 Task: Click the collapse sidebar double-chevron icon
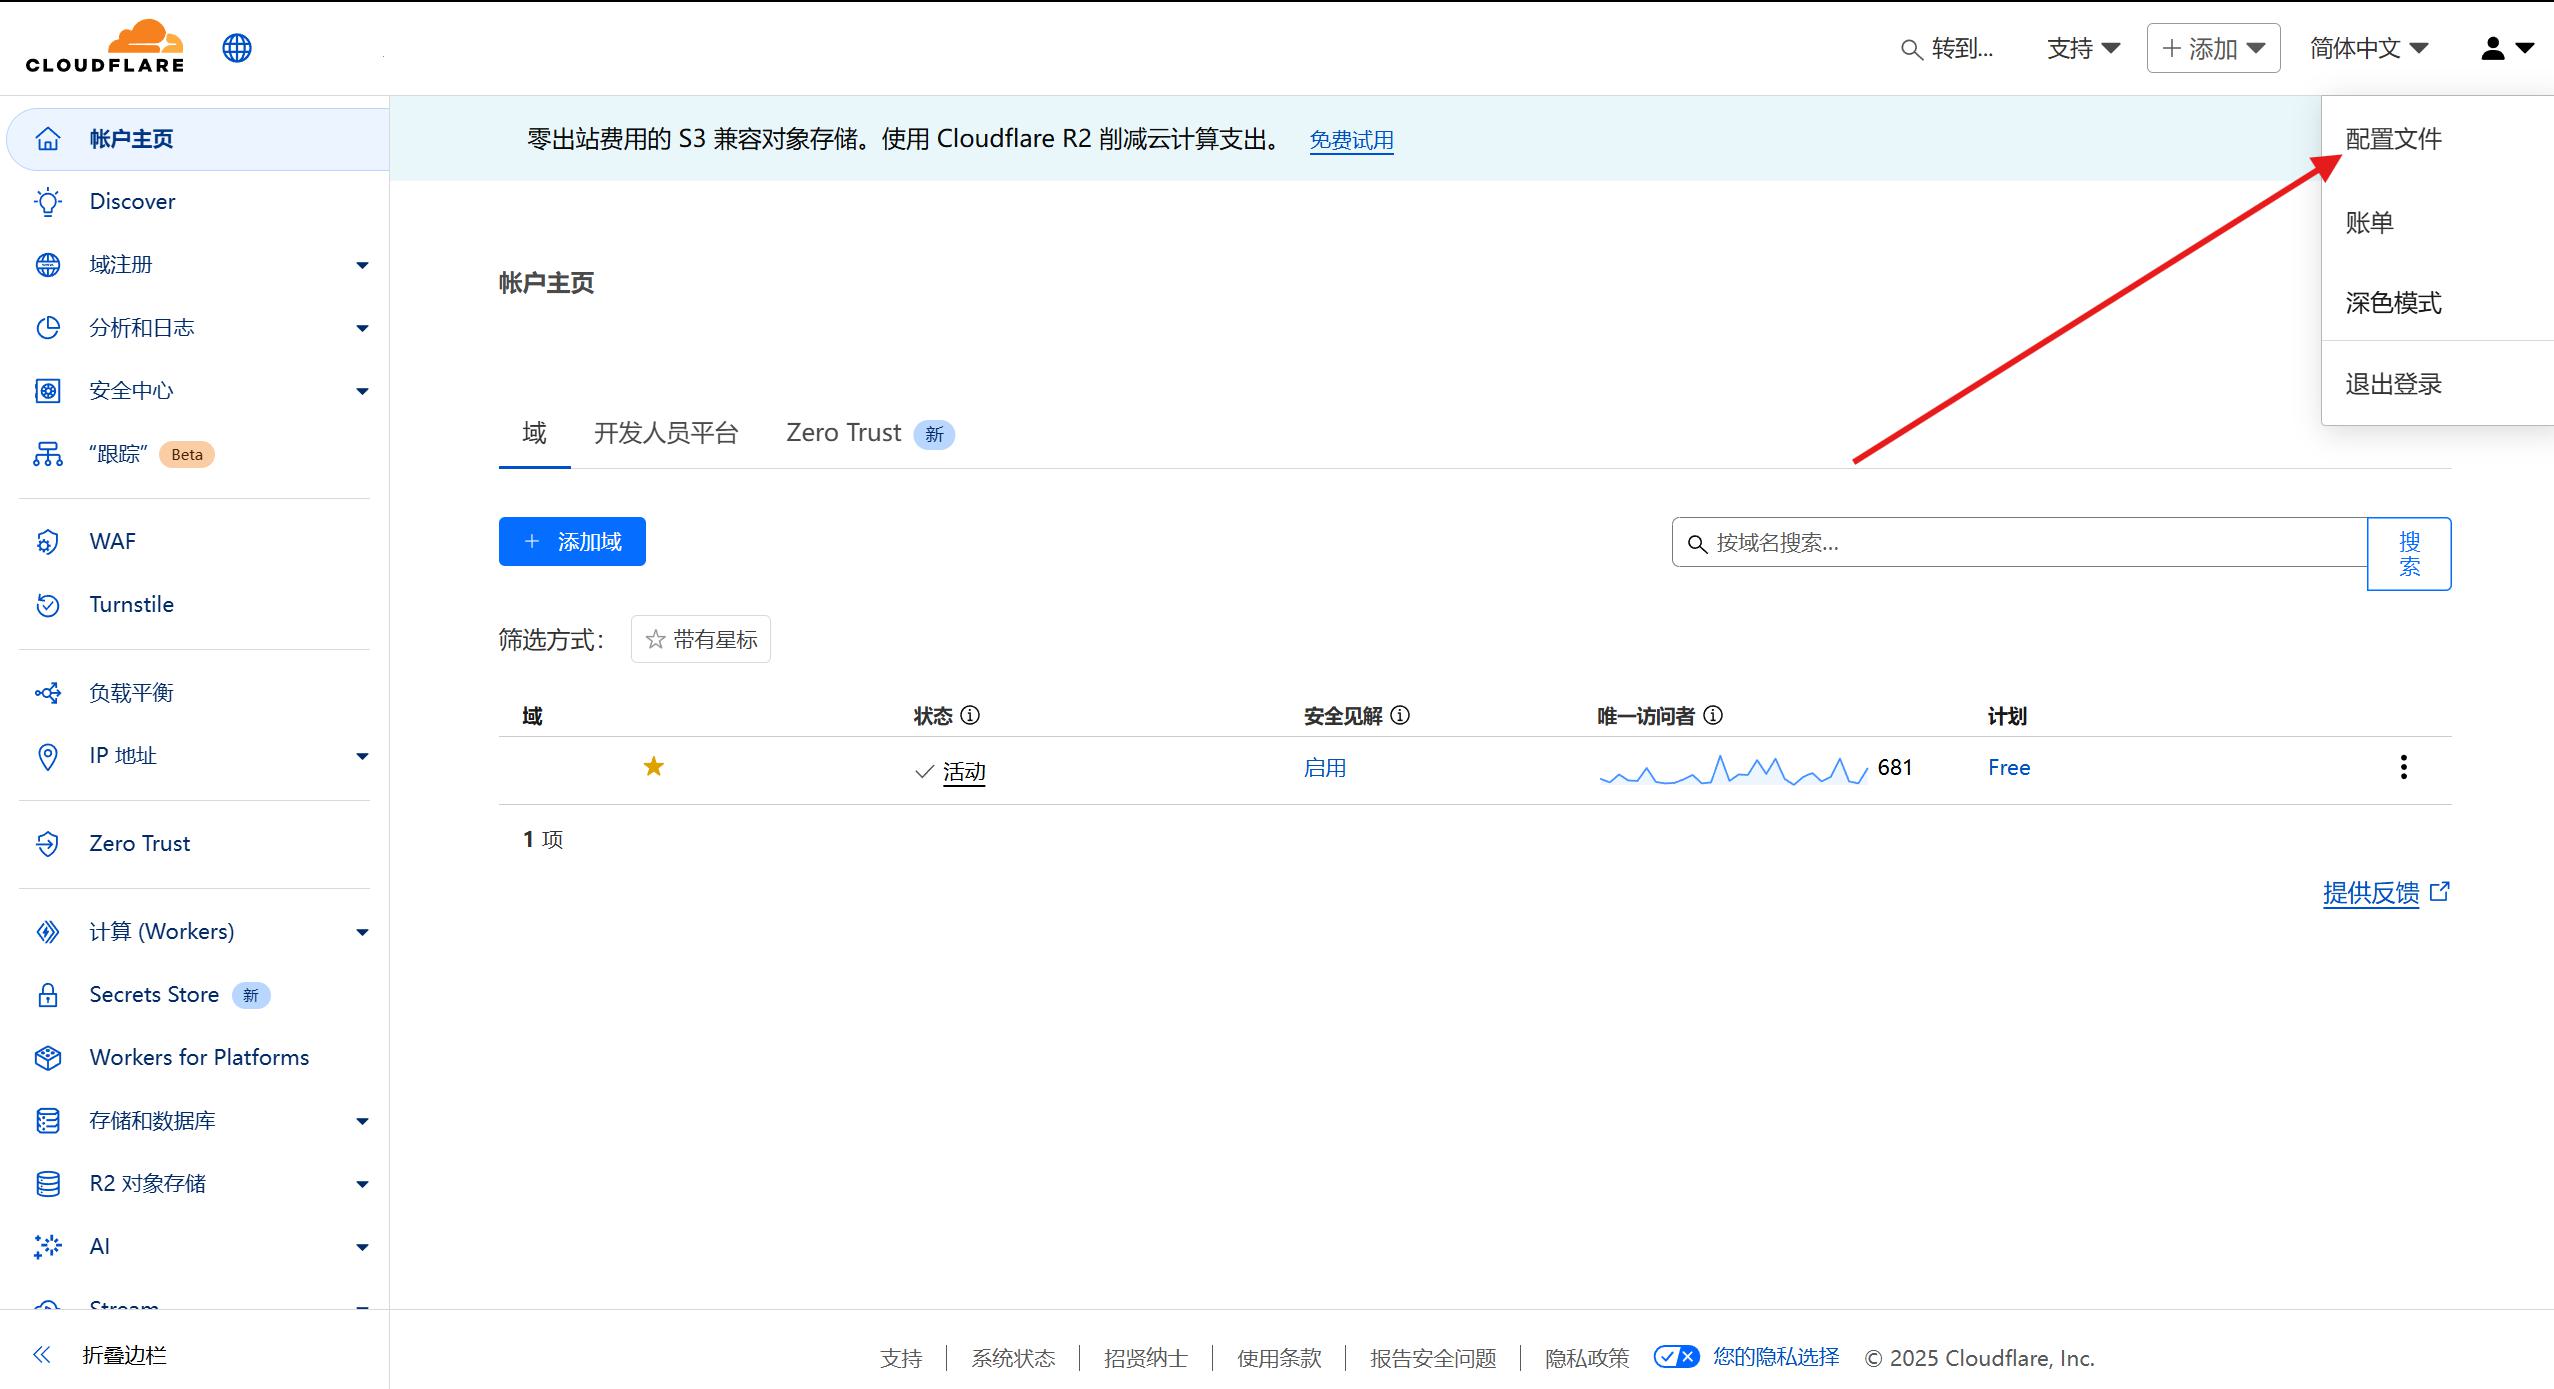tap(42, 1355)
